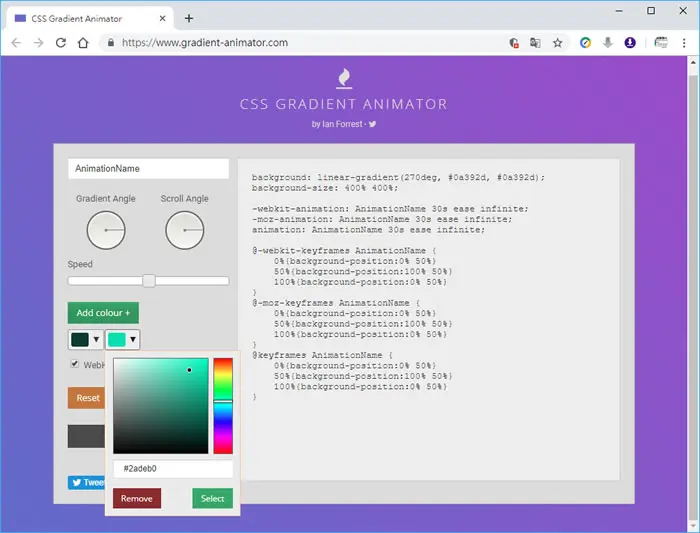Click the red Remove button
This screenshot has height=533, width=700.
(137, 499)
